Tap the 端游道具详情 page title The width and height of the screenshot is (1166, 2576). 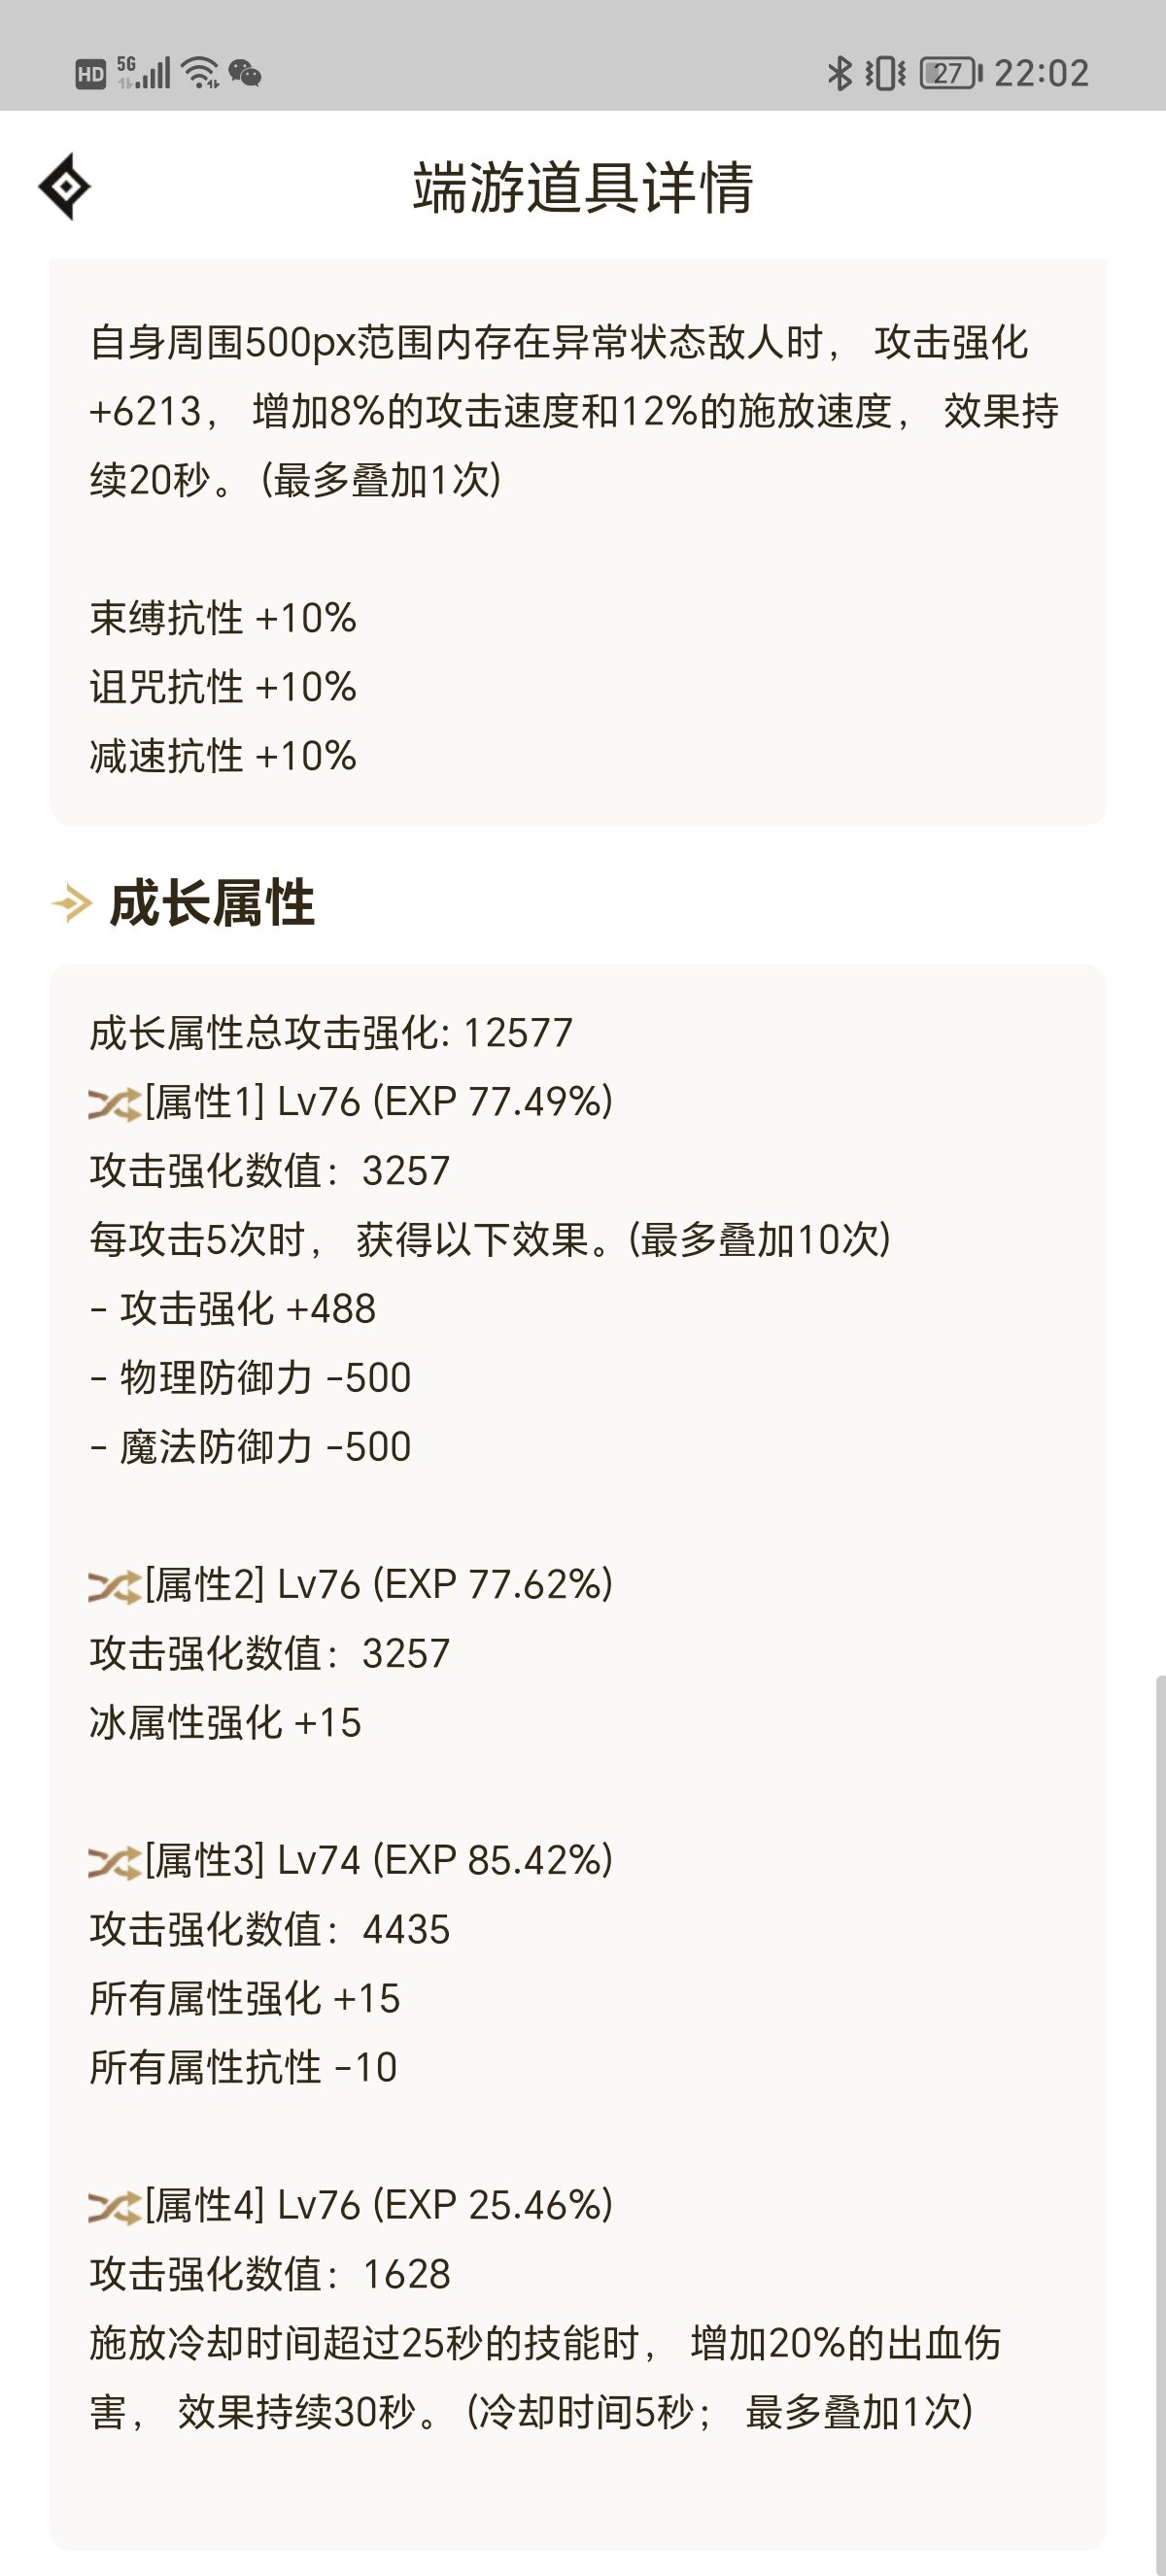(x=583, y=187)
